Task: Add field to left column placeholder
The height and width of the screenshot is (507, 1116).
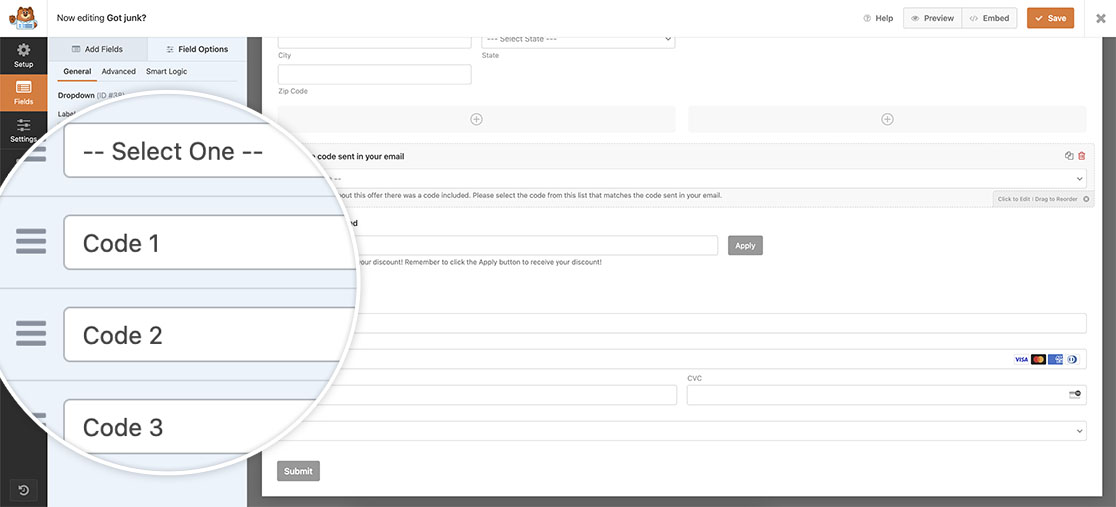Action: (476, 119)
